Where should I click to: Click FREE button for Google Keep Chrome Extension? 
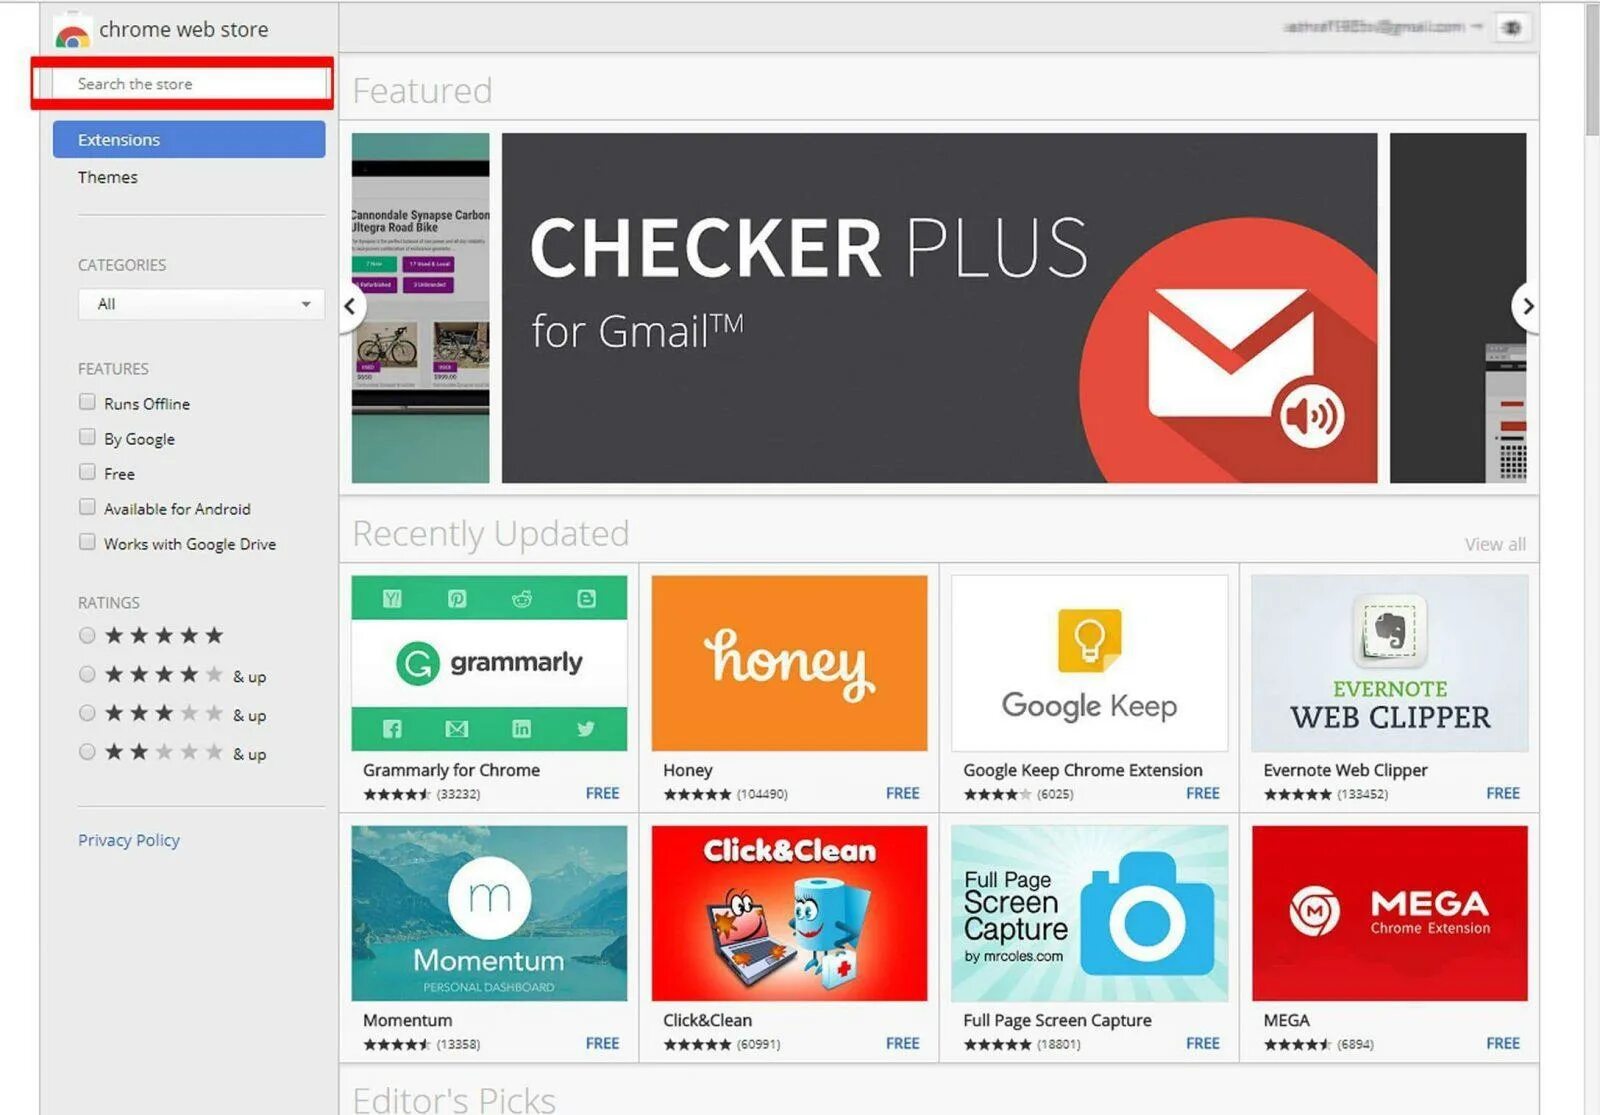1202,793
